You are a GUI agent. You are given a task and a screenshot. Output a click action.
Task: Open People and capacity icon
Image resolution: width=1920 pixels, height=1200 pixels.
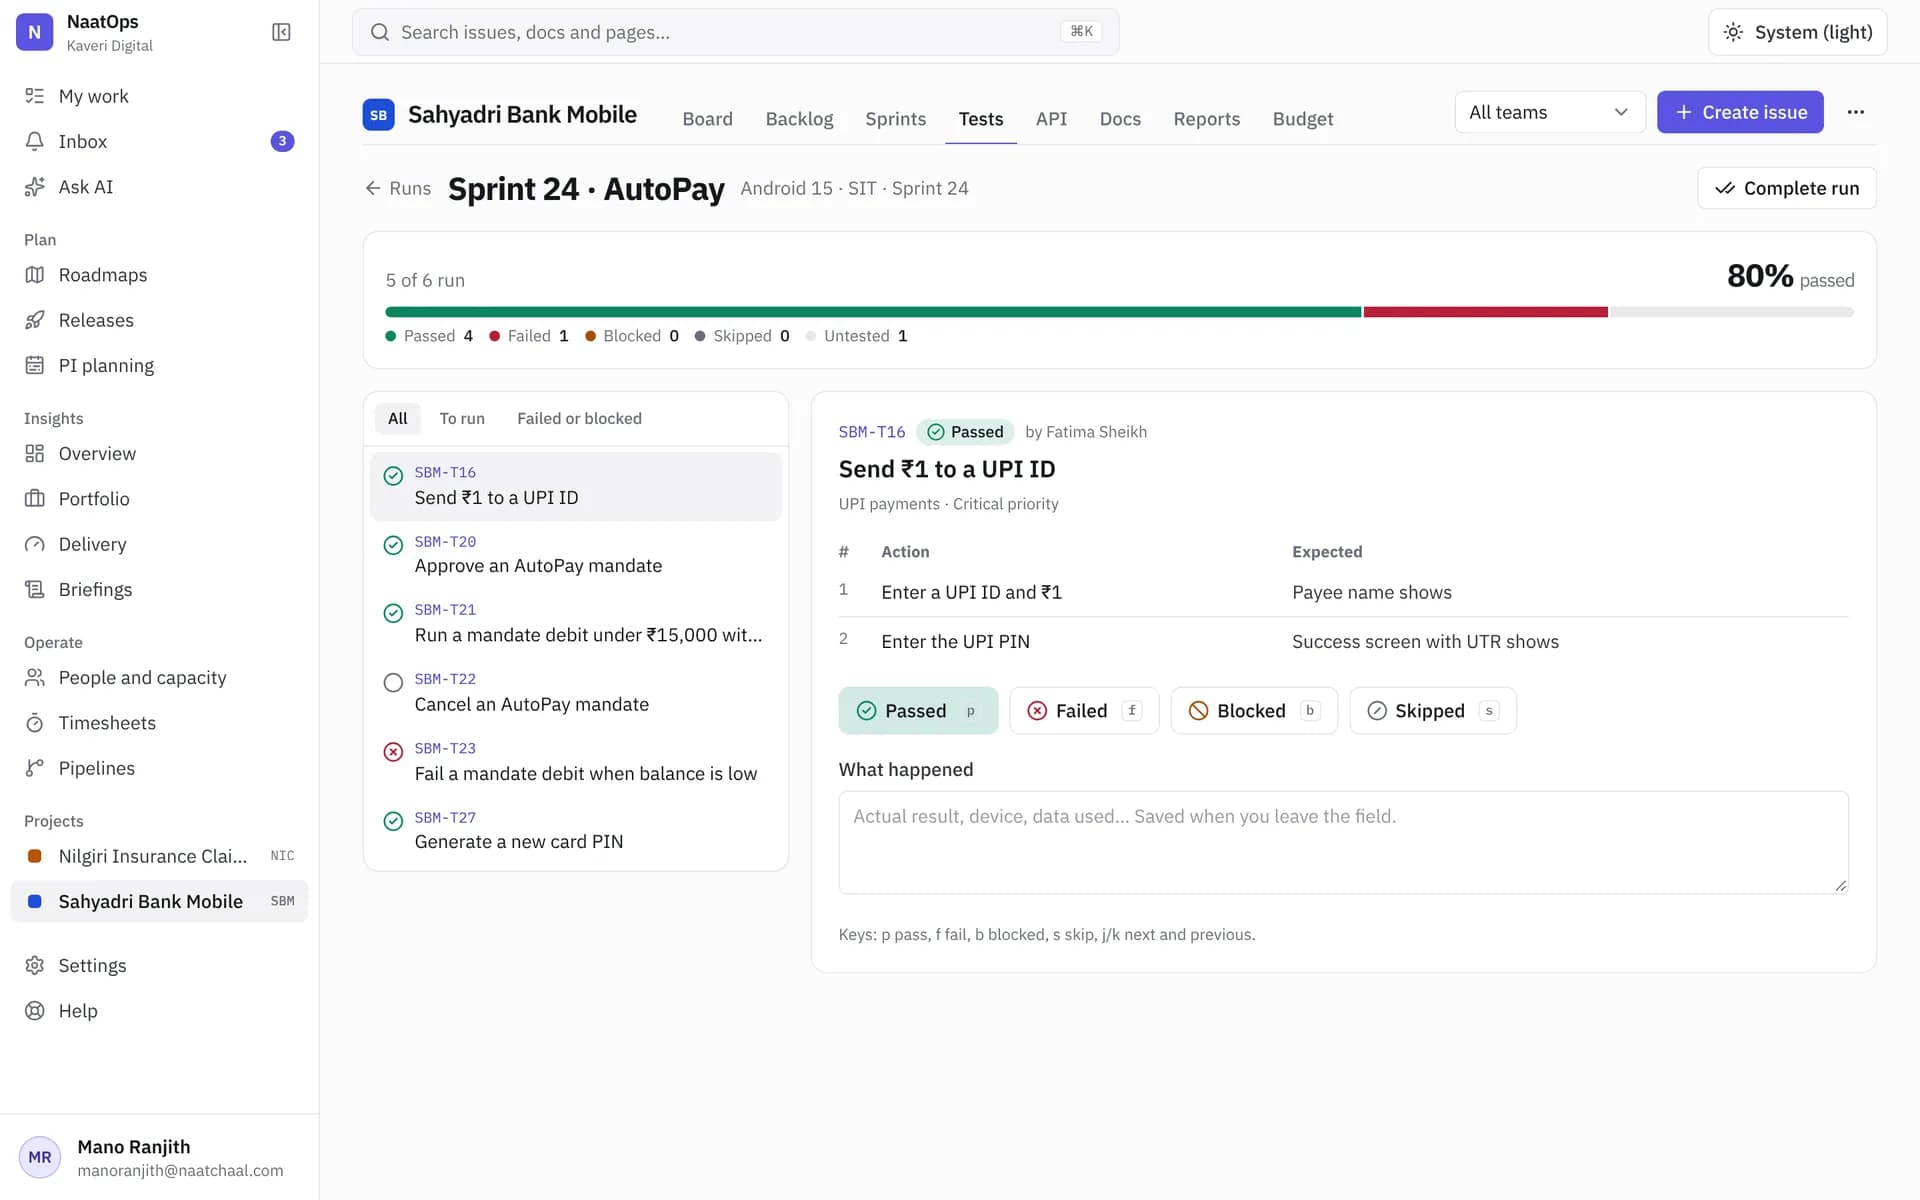[35, 677]
